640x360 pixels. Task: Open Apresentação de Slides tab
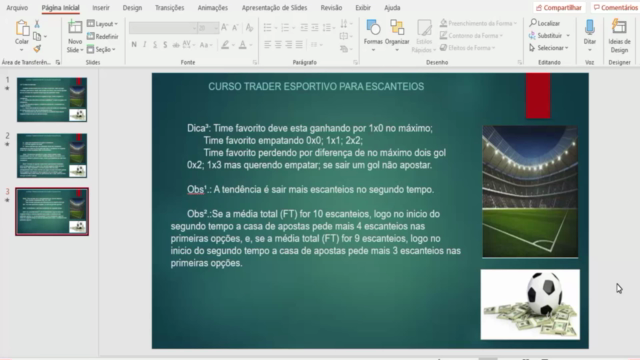(274, 8)
